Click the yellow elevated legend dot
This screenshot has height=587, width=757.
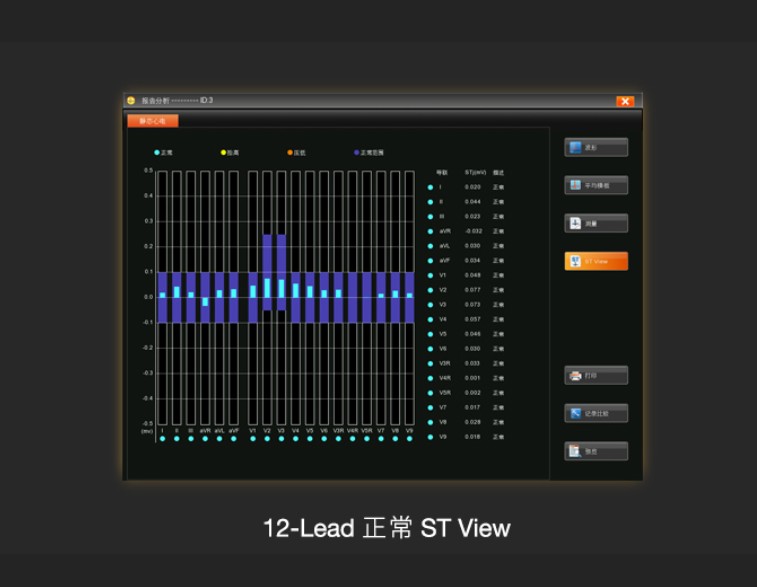(x=223, y=153)
